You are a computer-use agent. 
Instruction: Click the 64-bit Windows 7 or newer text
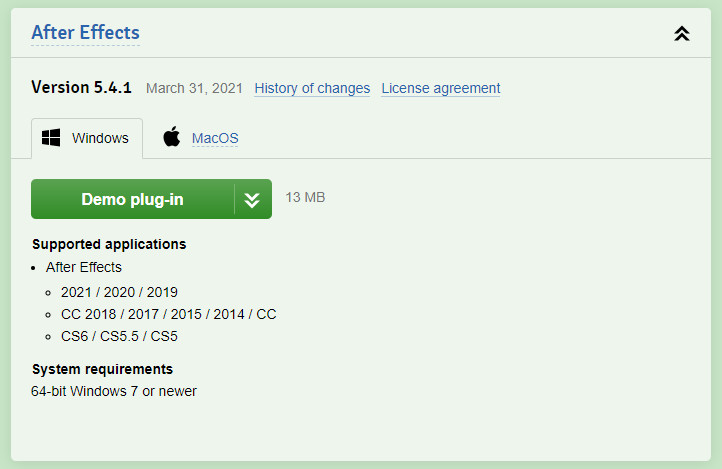[114, 391]
